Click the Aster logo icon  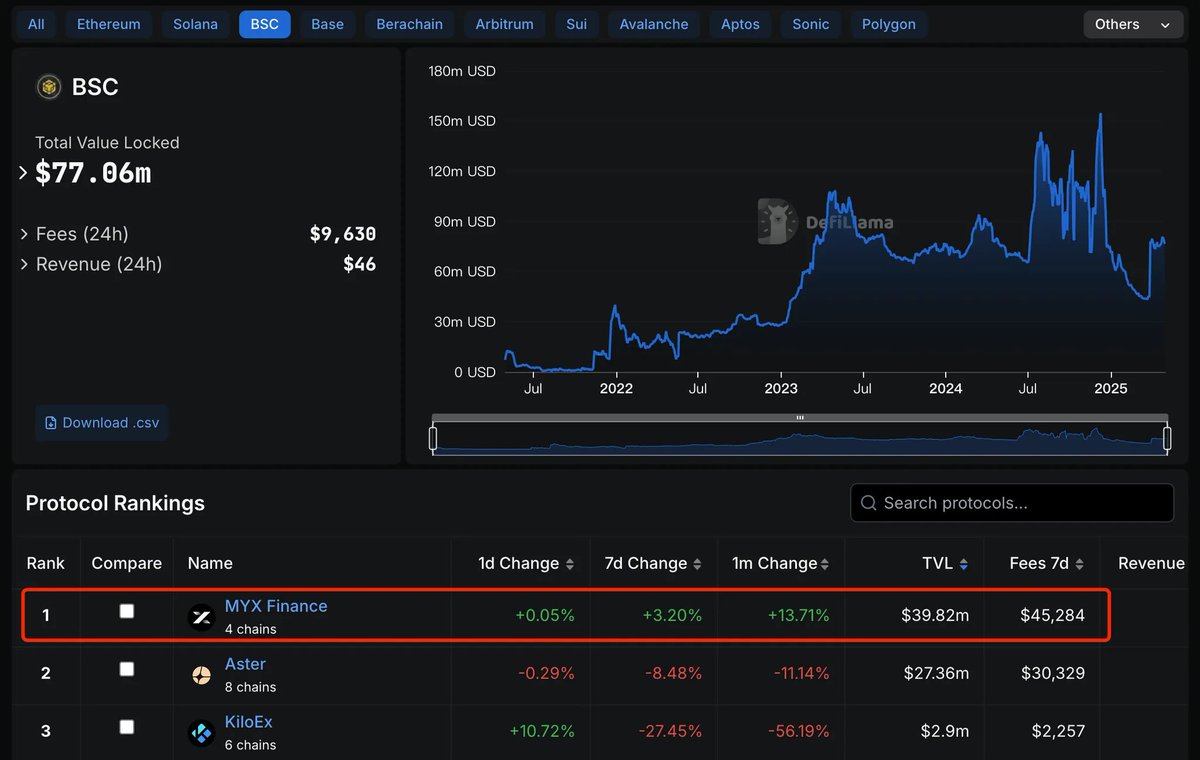[x=202, y=675]
